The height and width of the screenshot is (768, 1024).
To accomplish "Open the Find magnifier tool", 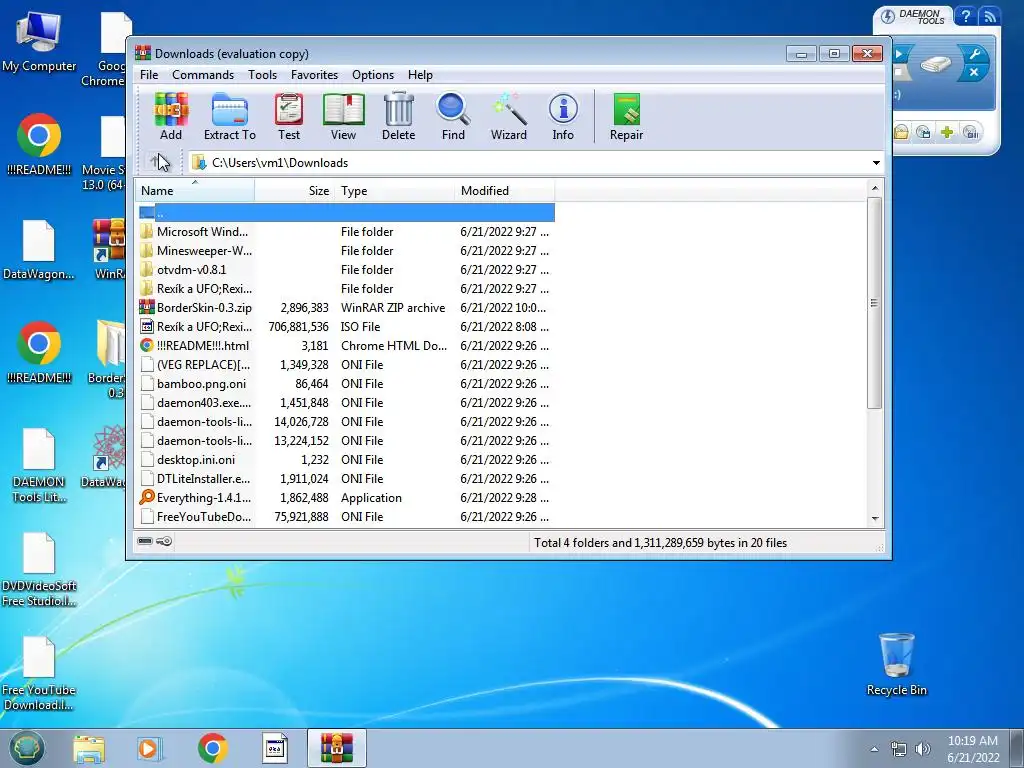I will [x=453, y=117].
